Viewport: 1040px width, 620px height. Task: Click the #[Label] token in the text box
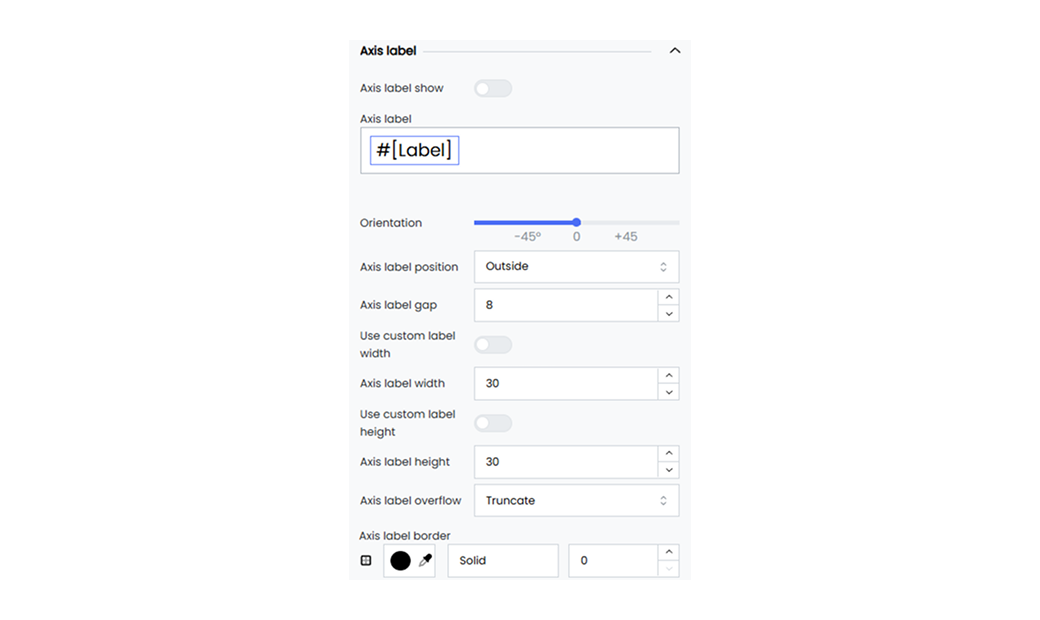(x=415, y=151)
